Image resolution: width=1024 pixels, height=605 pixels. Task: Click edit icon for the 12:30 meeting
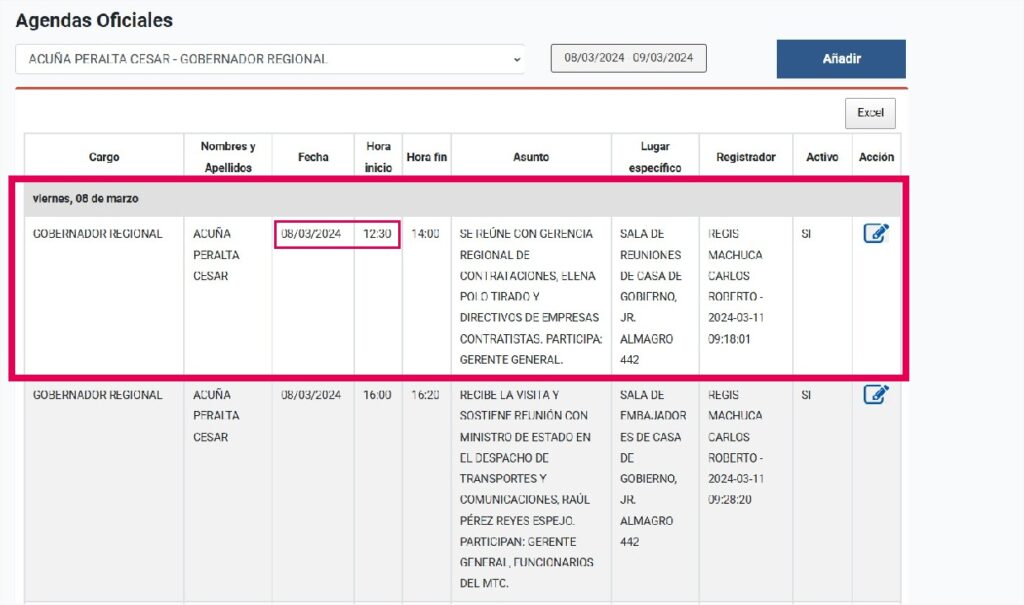pyautogui.click(x=875, y=234)
